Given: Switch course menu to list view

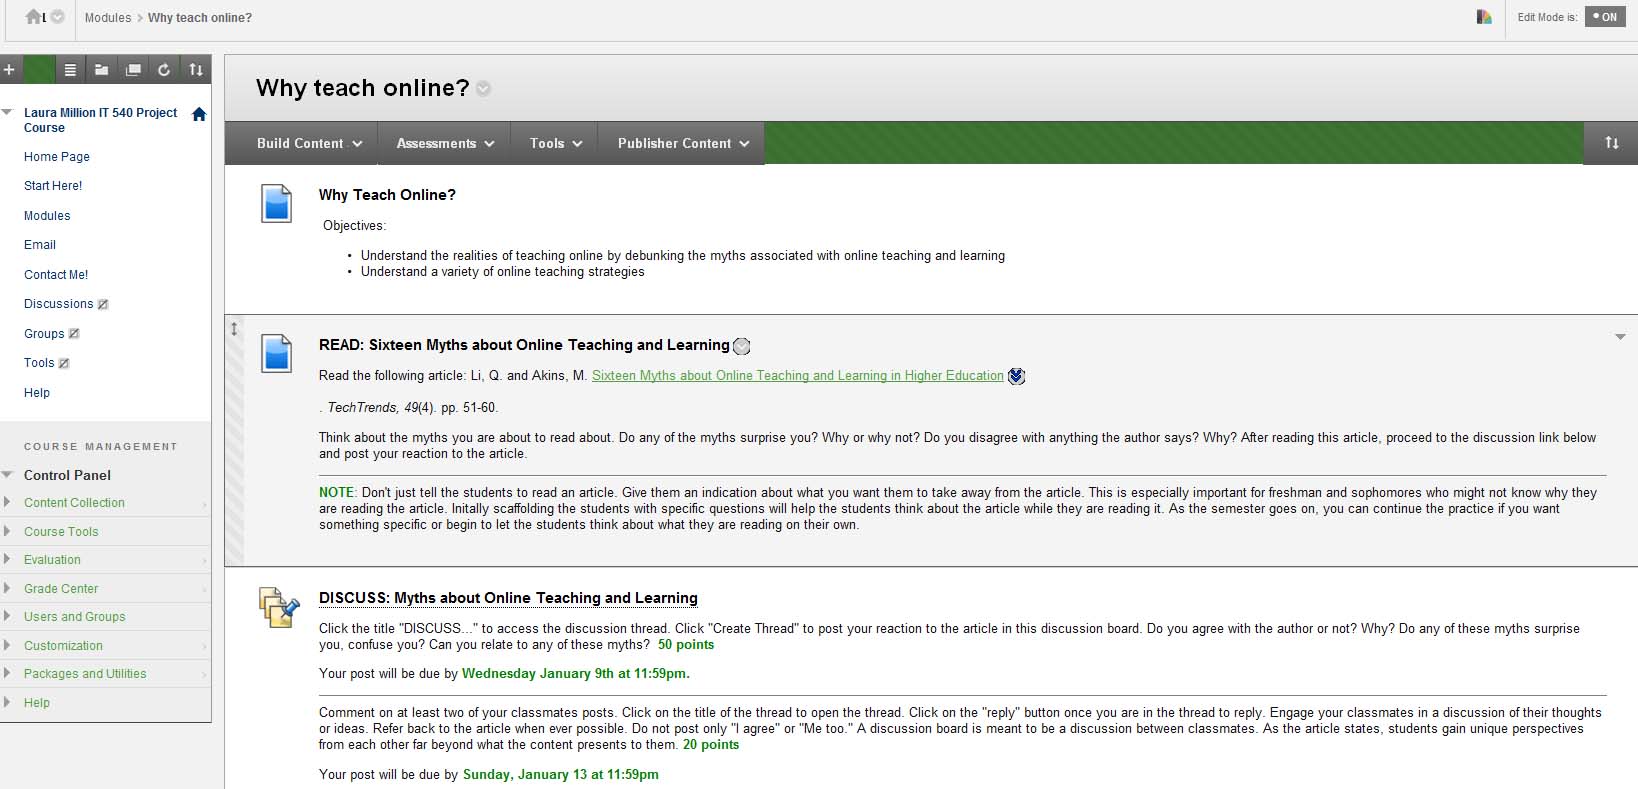Looking at the screenshot, I should (x=70, y=70).
